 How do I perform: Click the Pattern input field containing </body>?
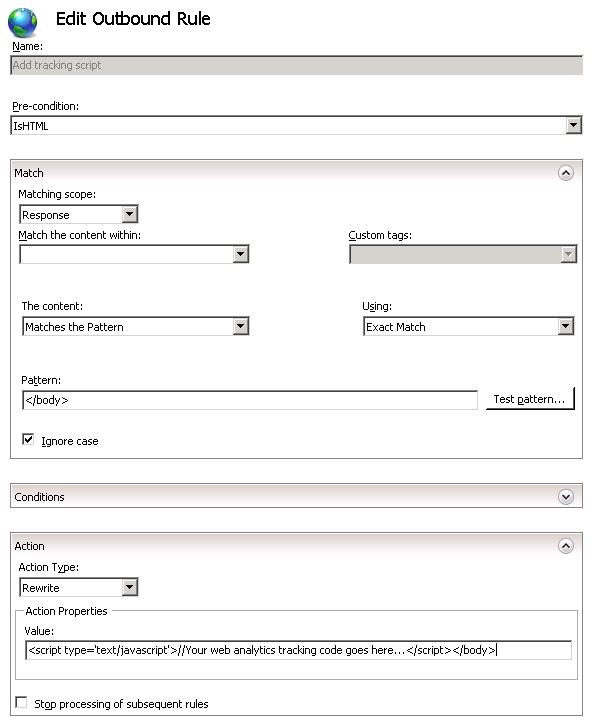(x=250, y=400)
